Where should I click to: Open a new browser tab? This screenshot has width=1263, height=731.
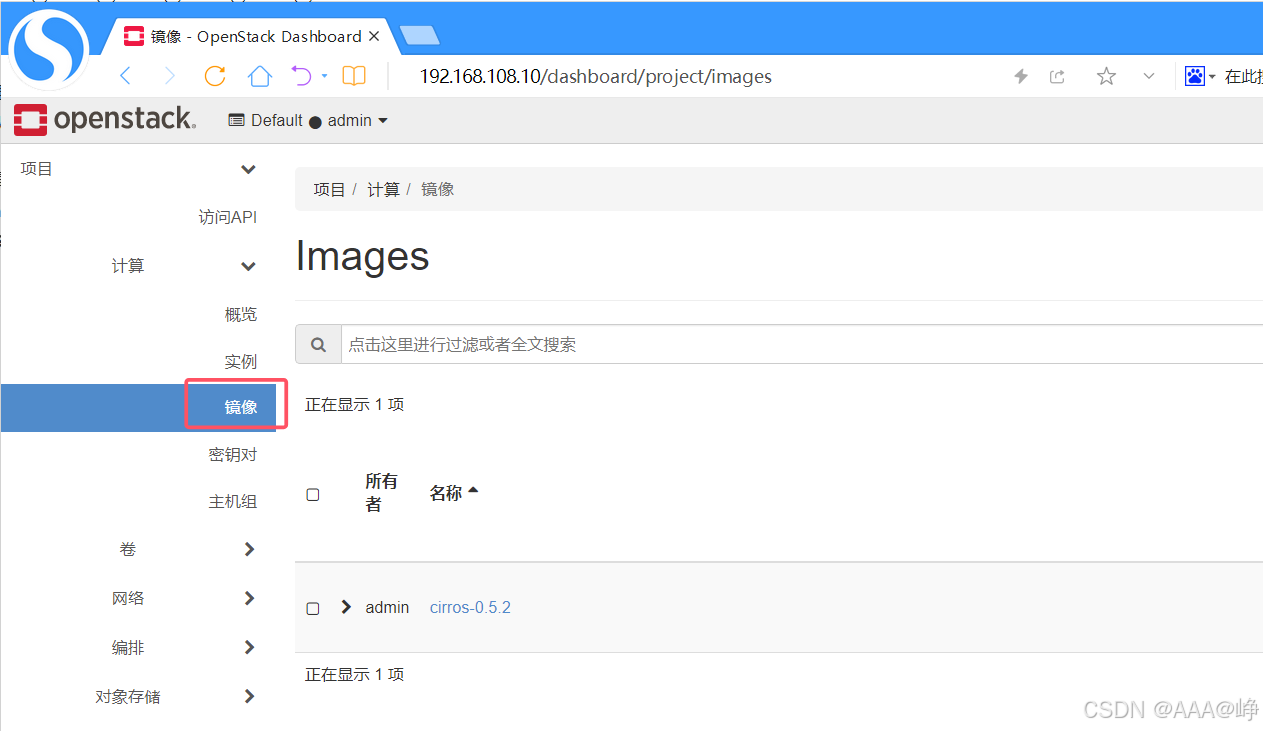tap(419, 36)
